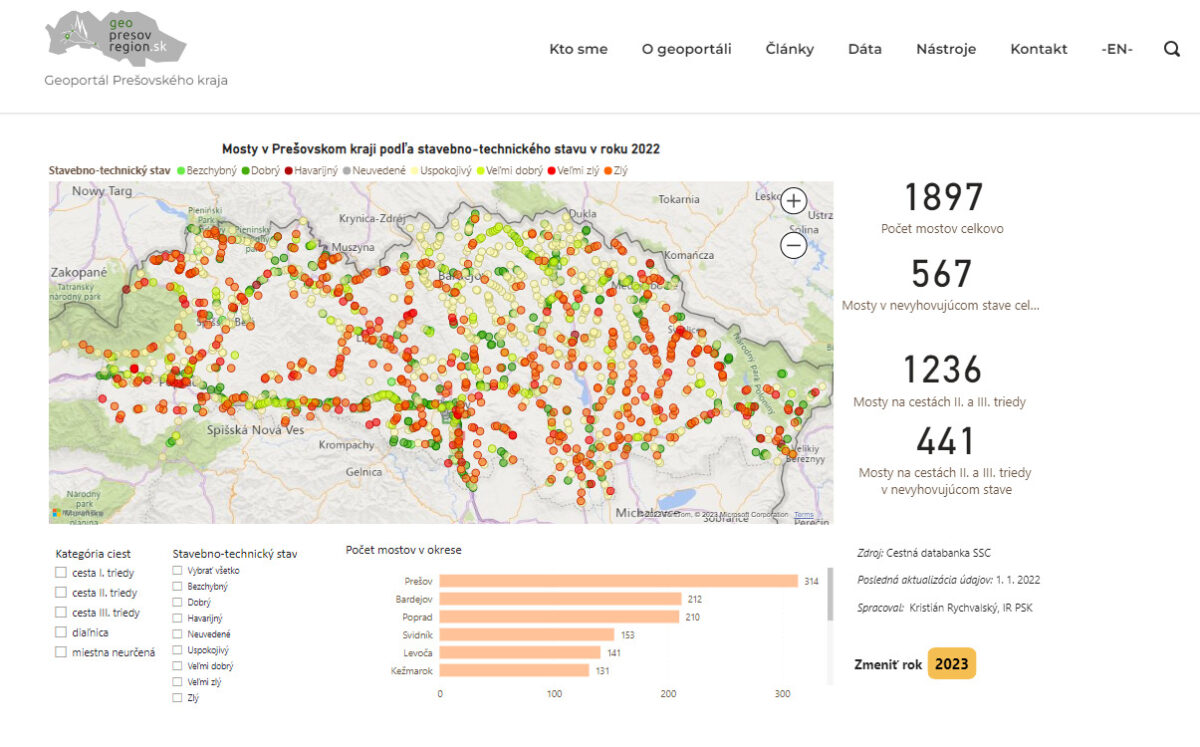This screenshot has width=1200, height=747.
Task: Open the Kto sme menu
Action: (578, 49)
